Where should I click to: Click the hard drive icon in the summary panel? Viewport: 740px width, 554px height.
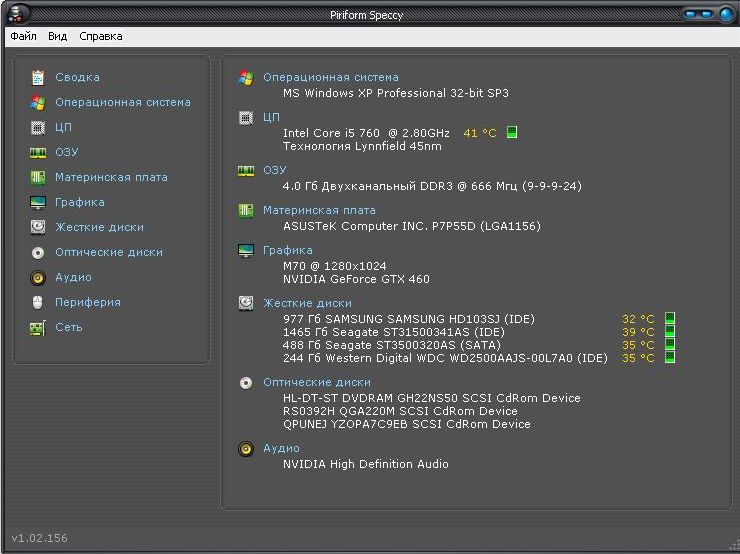point(246,303)
